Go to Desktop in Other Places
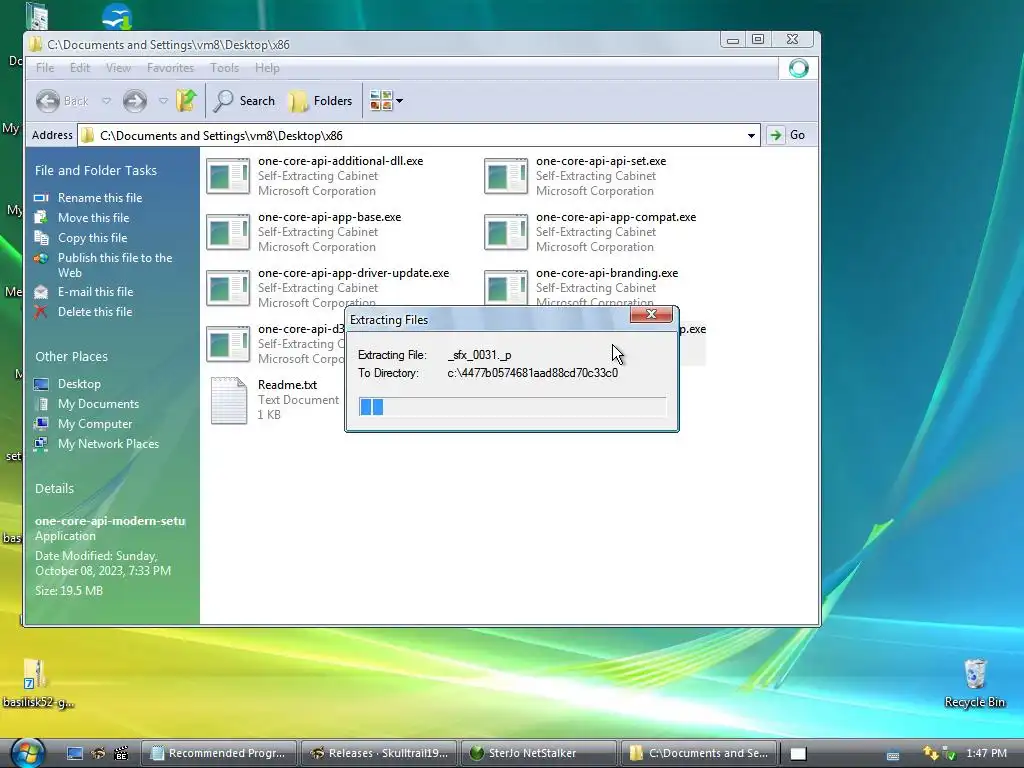Image resolution: width=1024 pixels, height=768 pixels. point(79,384)
